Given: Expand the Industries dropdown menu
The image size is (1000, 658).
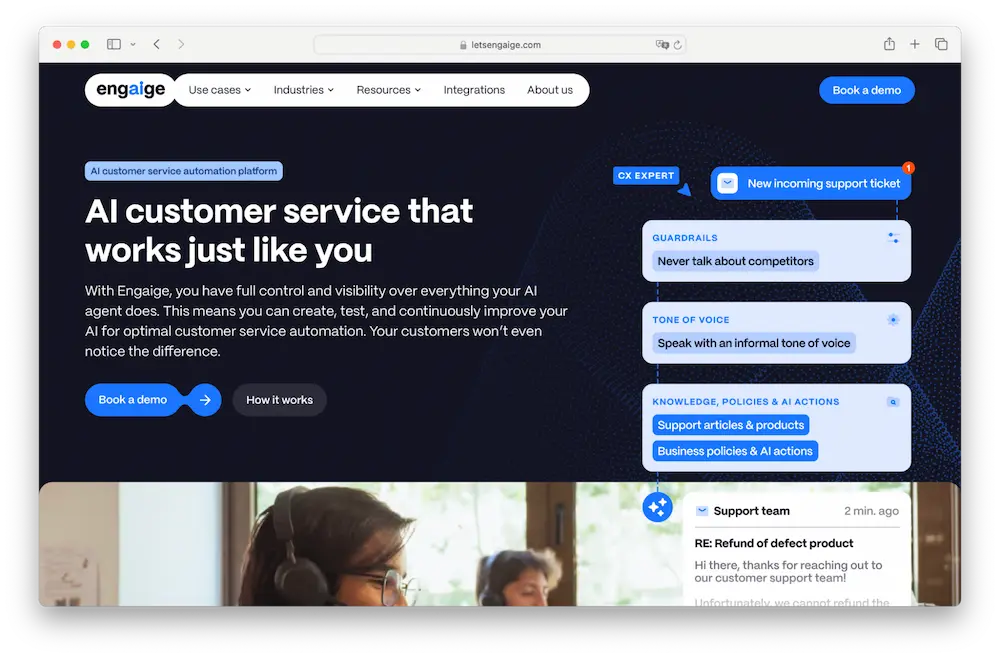Looking at the screenshot, I should 304,90.
